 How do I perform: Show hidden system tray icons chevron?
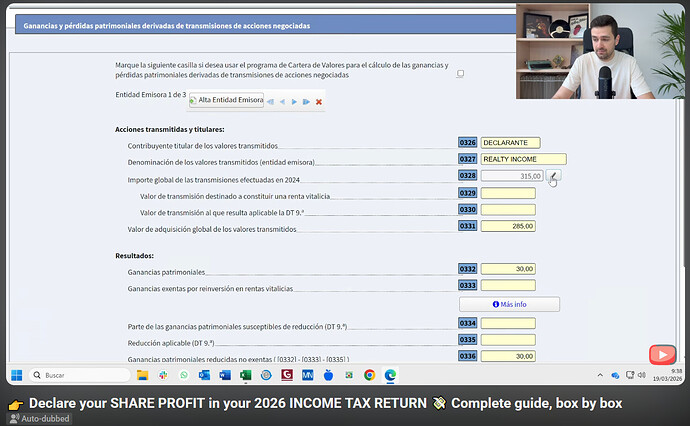click(600, 375)
